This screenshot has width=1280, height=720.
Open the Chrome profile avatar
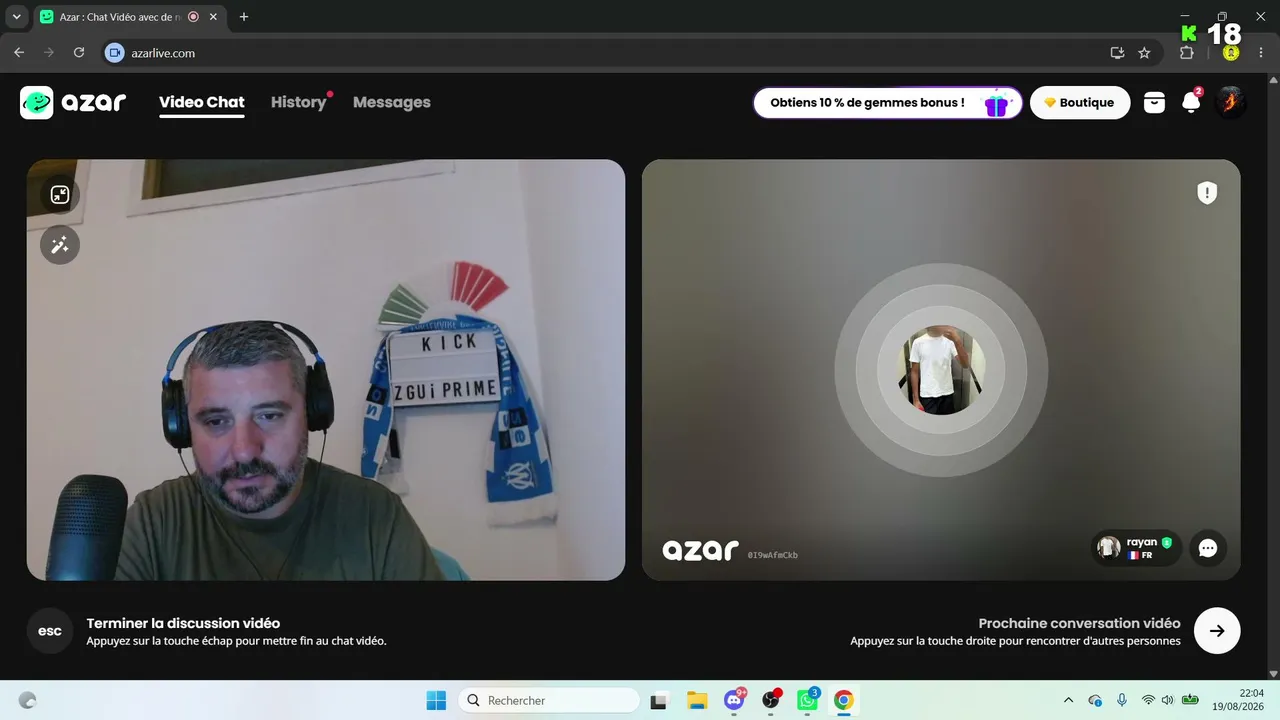(x=1231, y=53)
